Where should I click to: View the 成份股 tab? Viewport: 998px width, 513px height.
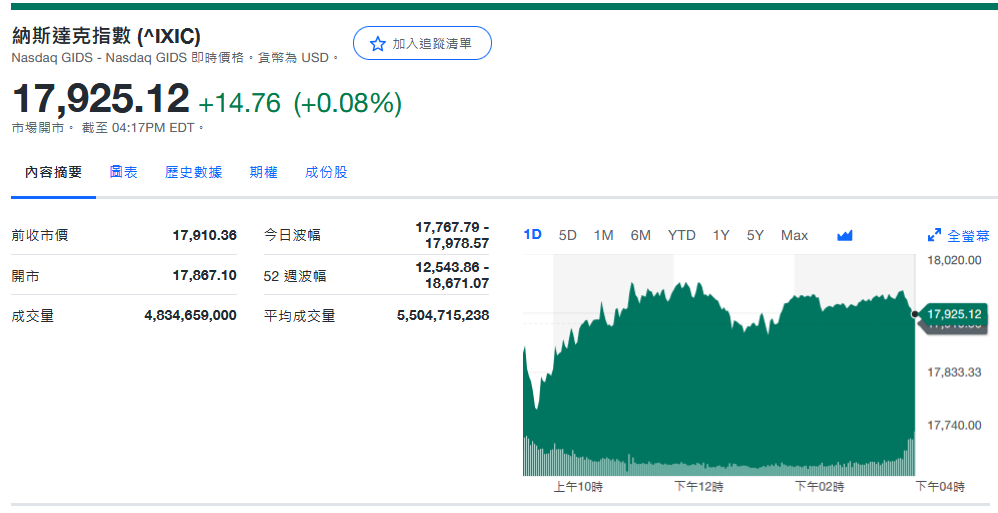(x=326, y=172)
